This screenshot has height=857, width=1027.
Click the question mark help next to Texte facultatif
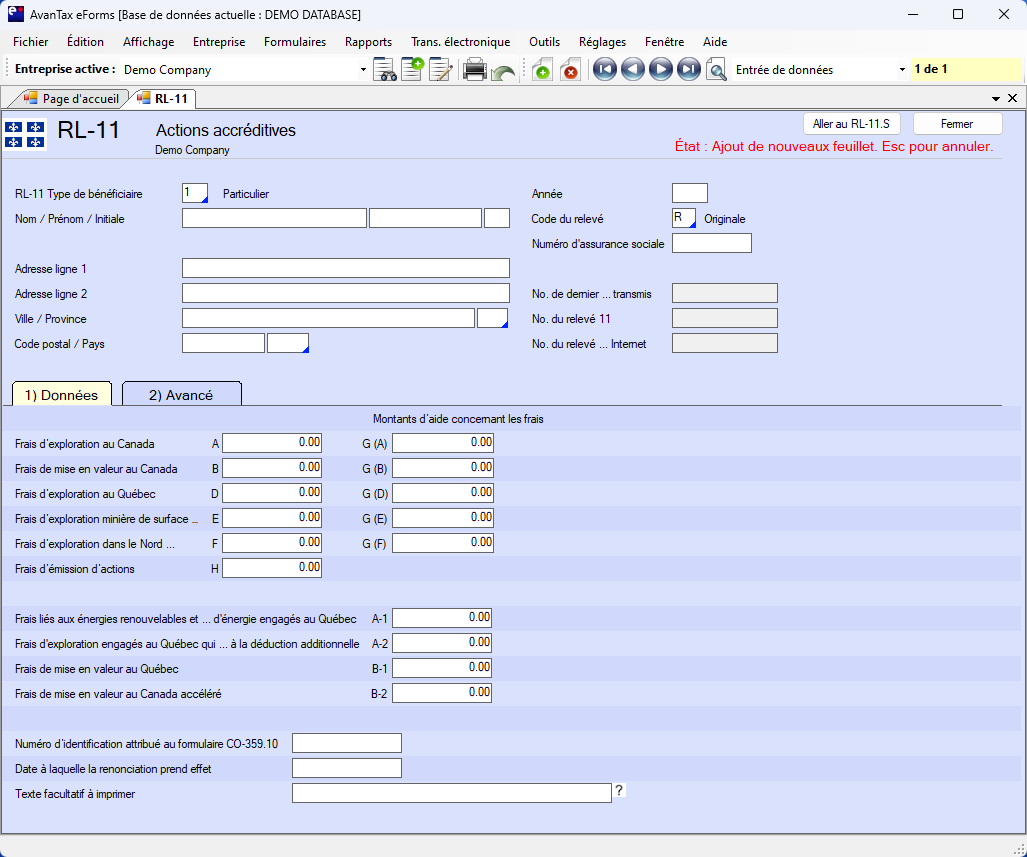click(619, 791)
